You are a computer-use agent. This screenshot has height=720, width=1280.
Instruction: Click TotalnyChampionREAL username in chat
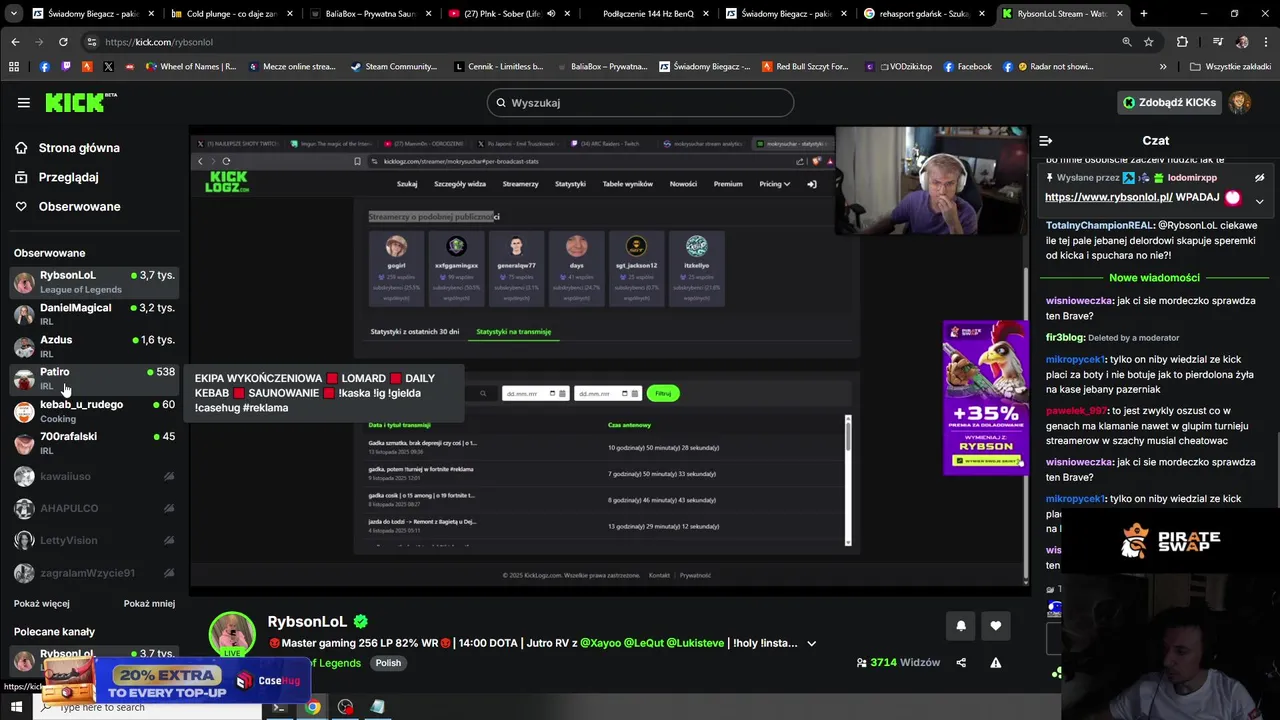pos(1099,226)
